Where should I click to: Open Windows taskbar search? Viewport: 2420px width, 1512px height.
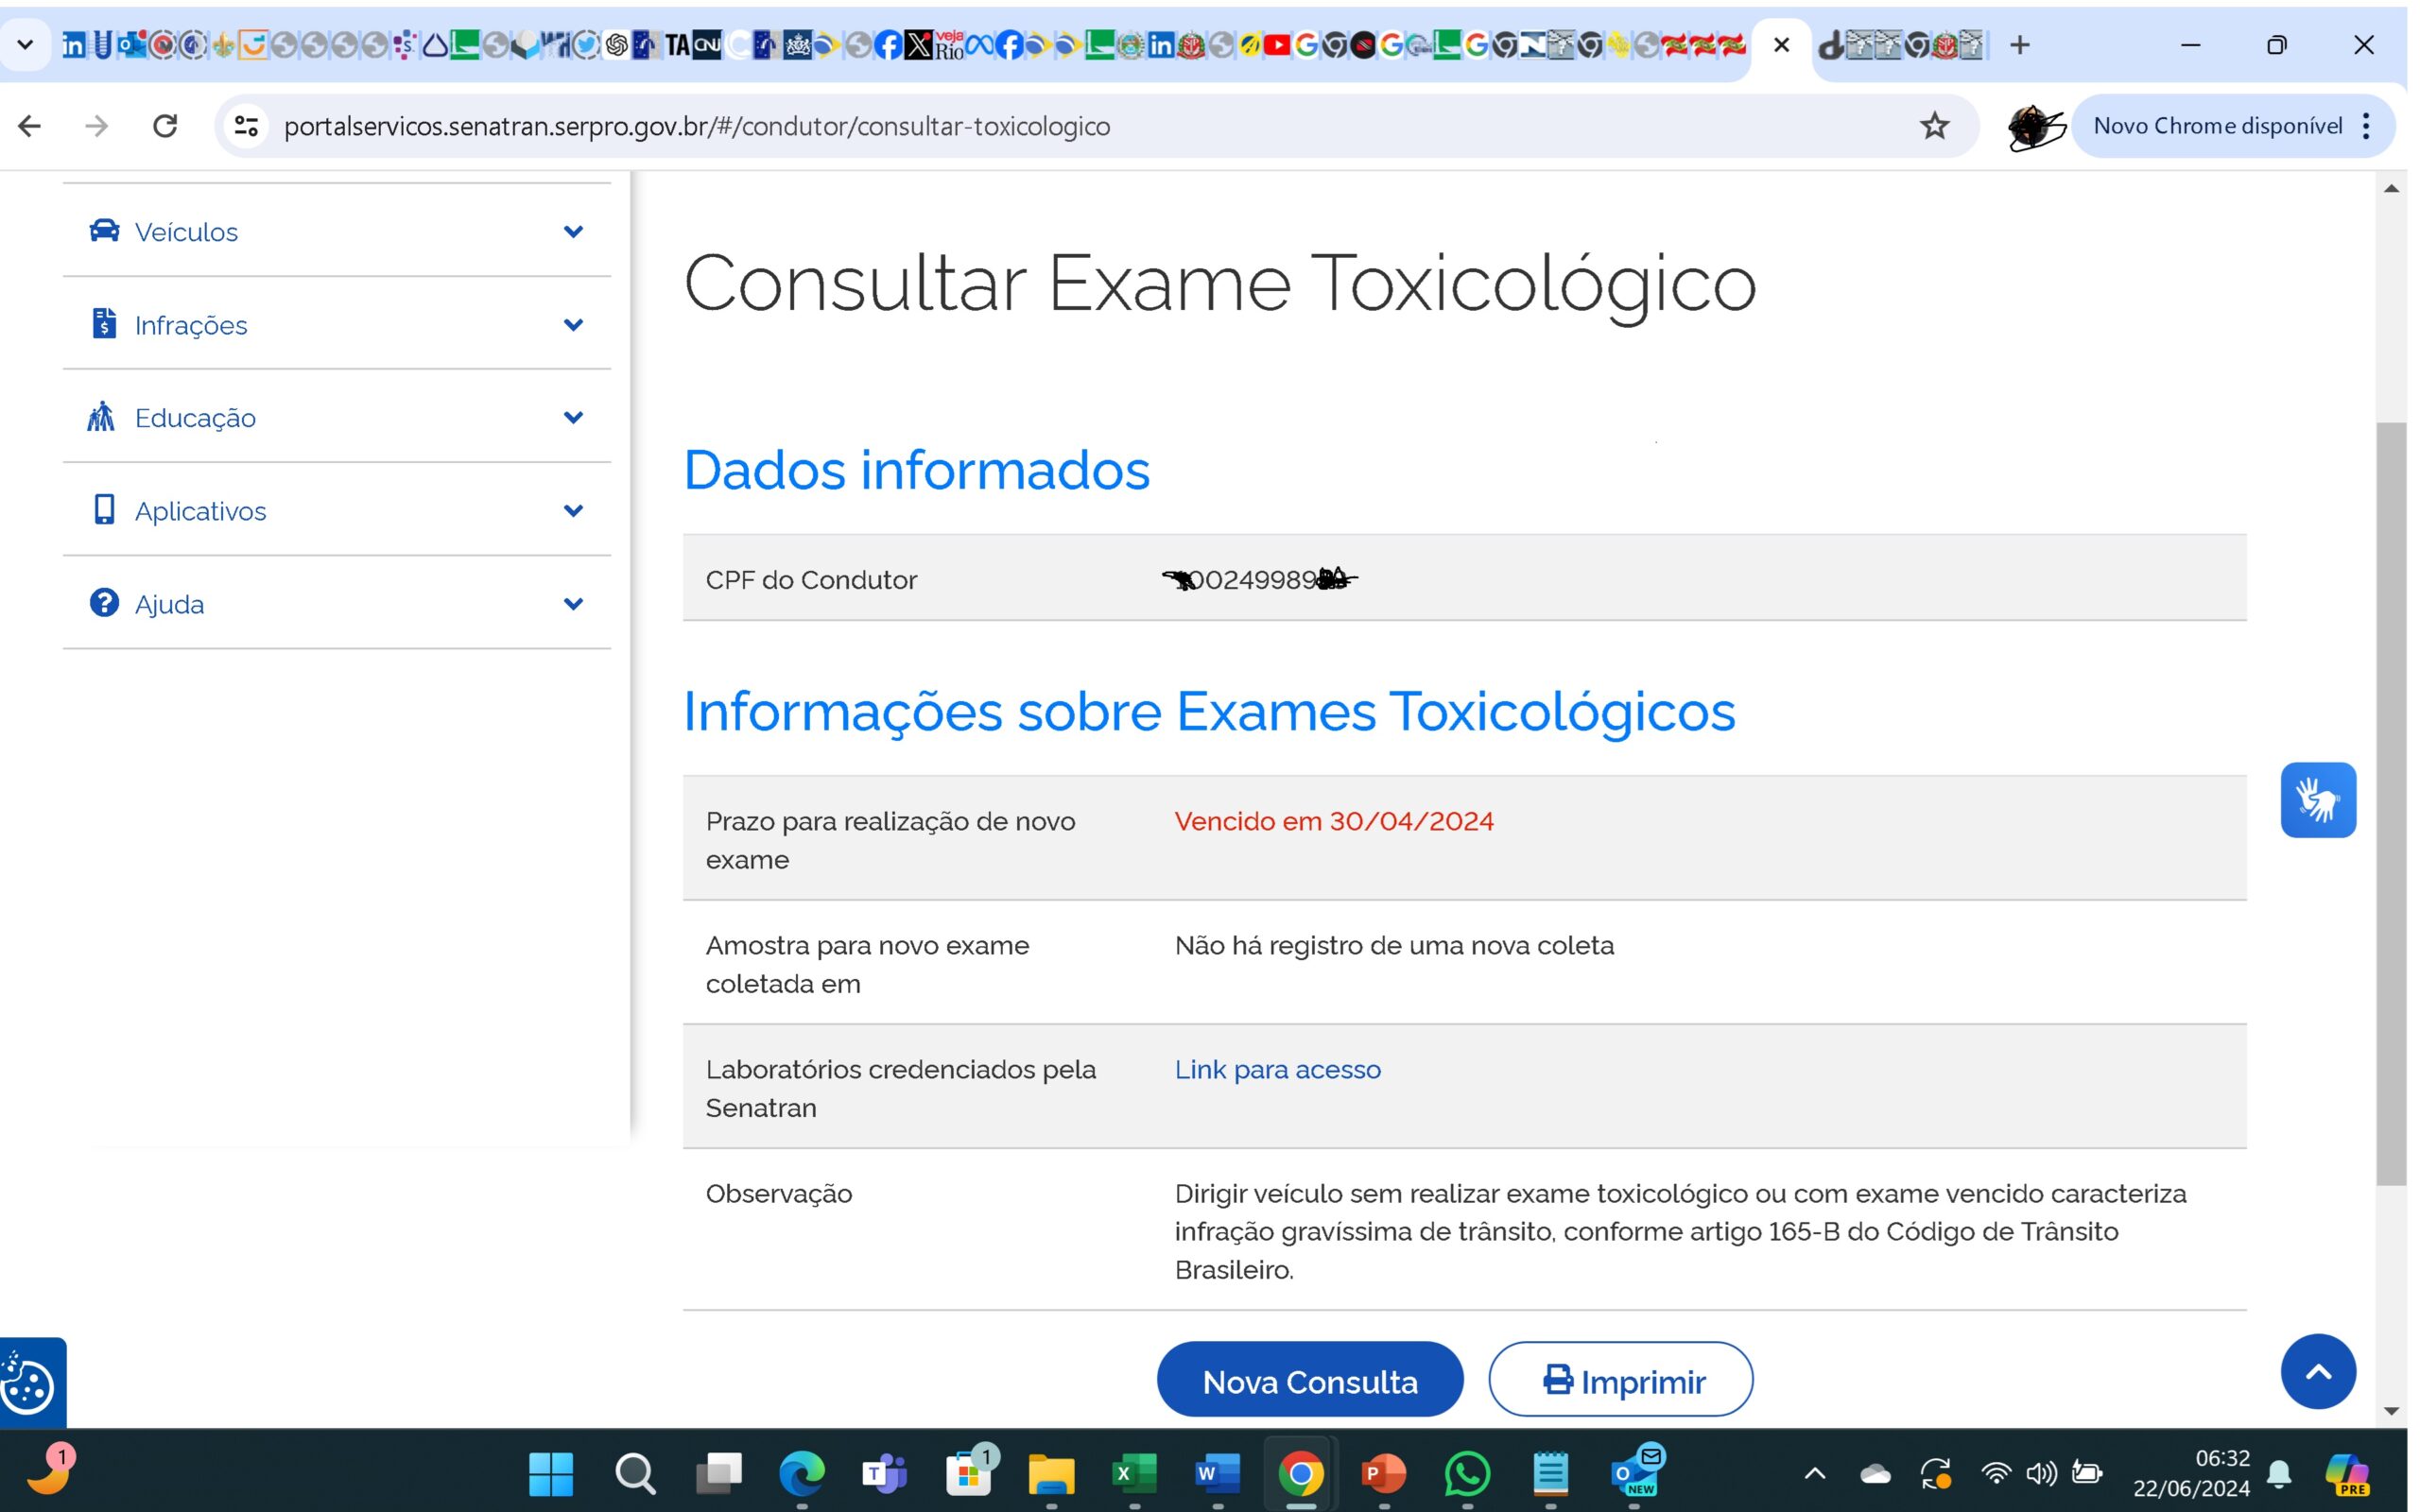click(x=635, y=1473)
